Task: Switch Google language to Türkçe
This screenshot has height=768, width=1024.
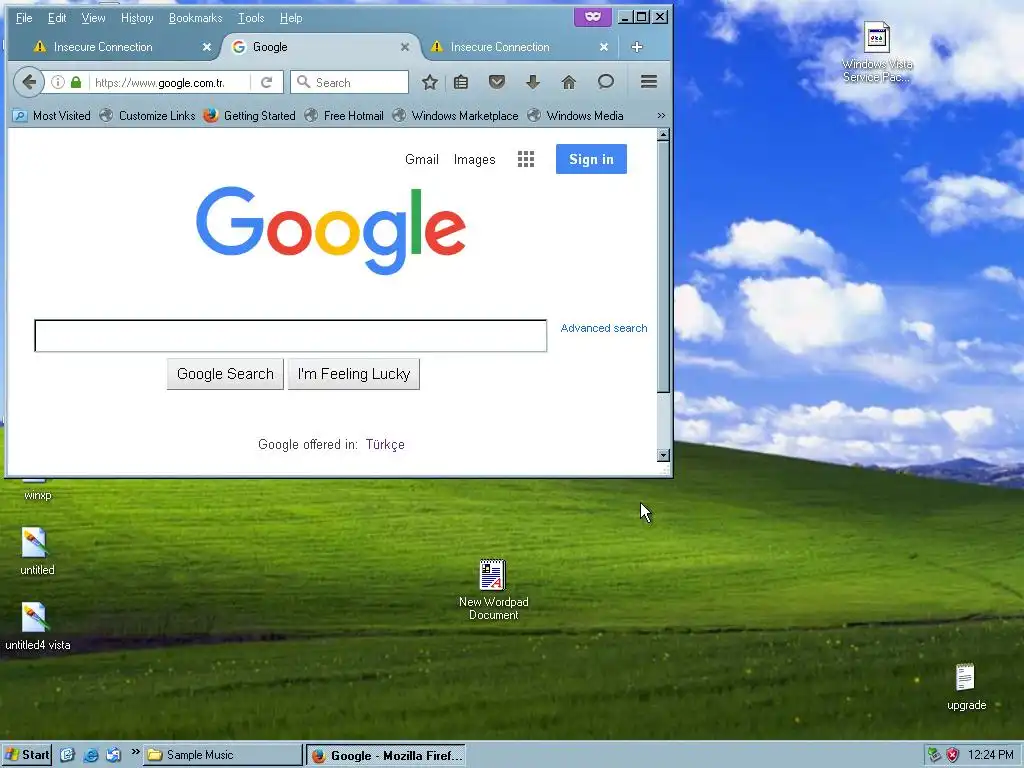Action: pos(385,444)
